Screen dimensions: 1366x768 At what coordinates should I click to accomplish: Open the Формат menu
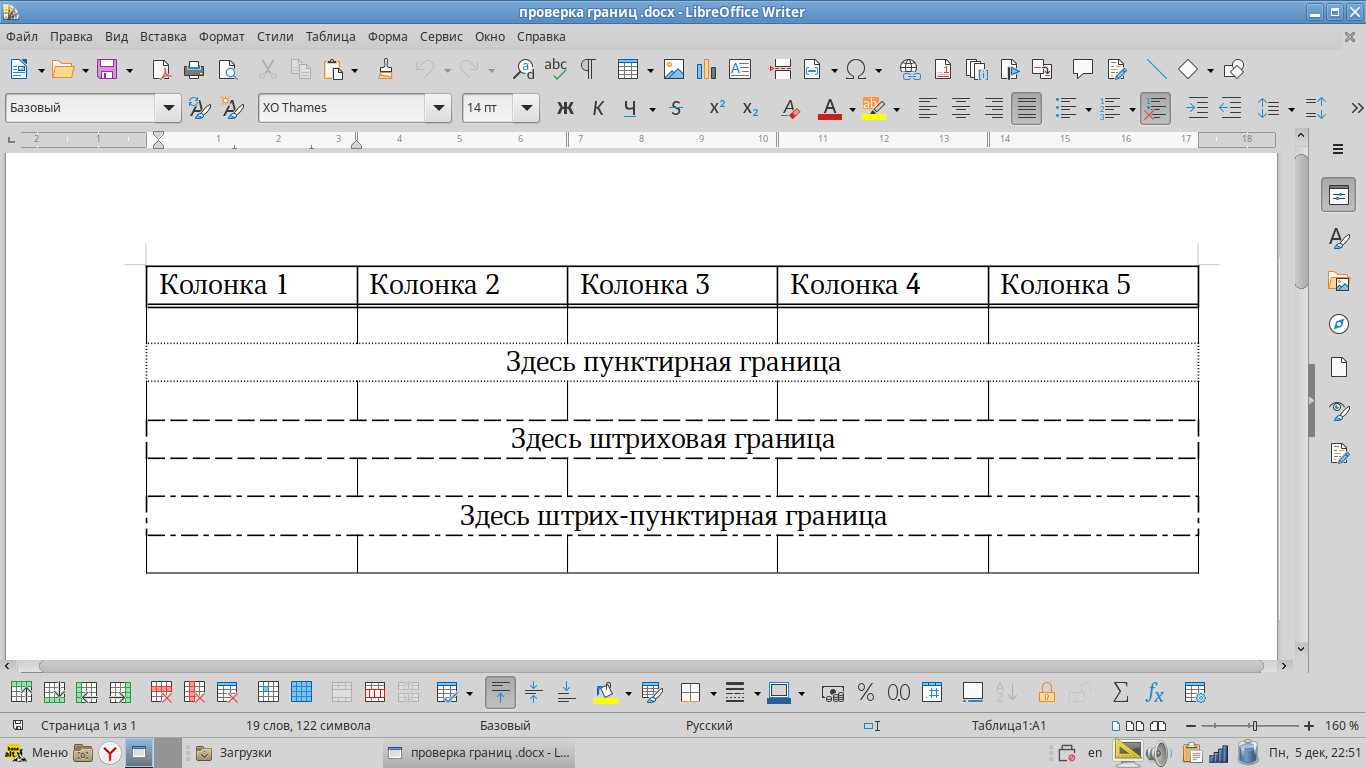pos(222,36)
